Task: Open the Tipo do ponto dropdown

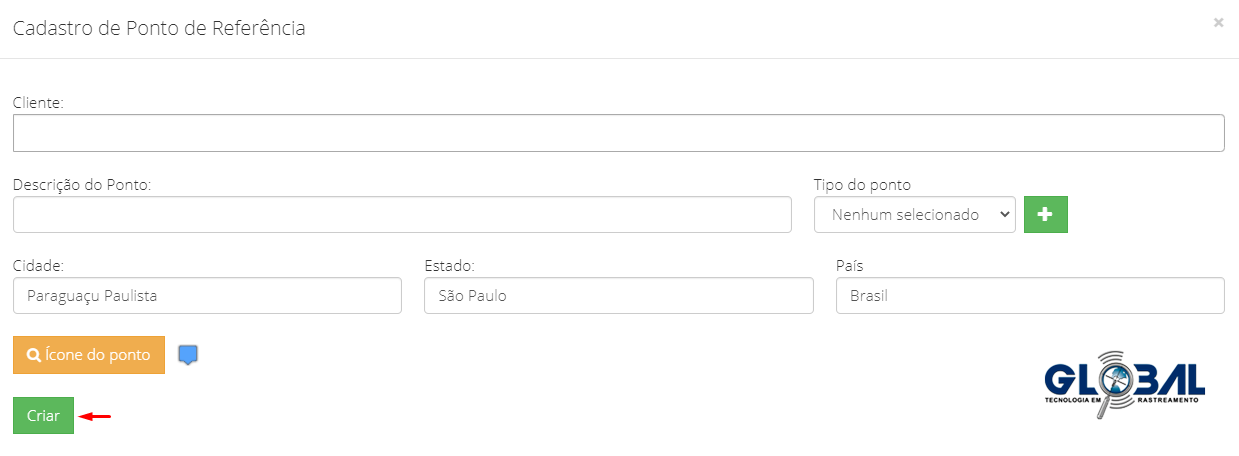Action: (915, 214)
